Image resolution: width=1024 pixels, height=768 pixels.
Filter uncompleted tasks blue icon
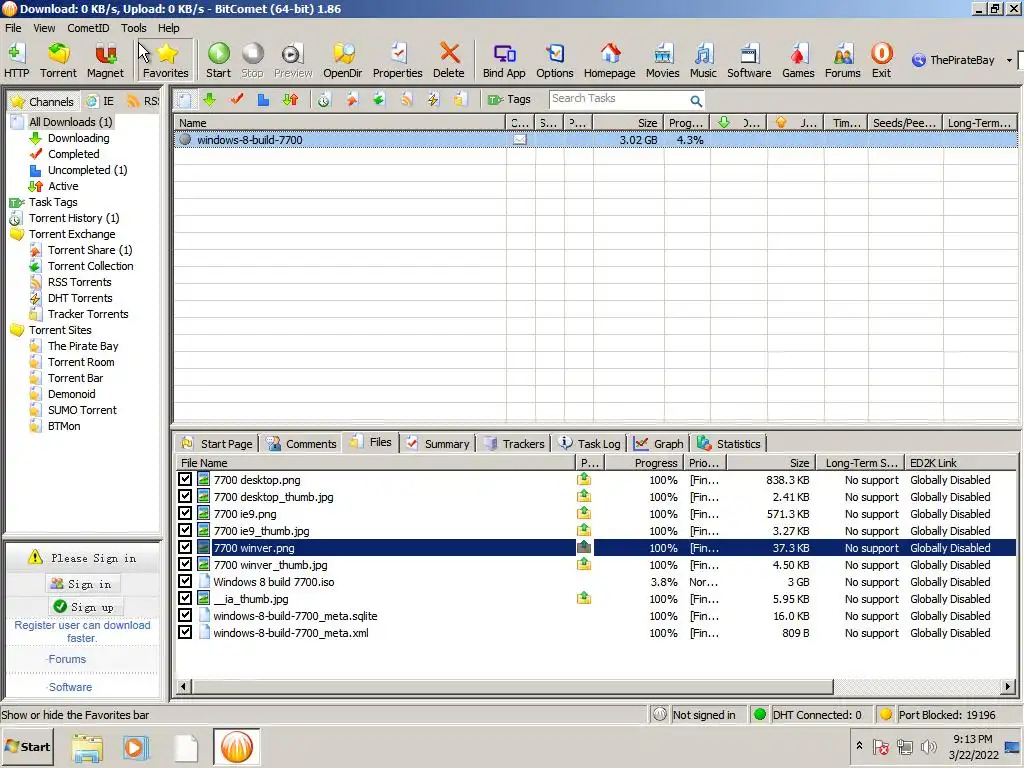click(263, 99)
